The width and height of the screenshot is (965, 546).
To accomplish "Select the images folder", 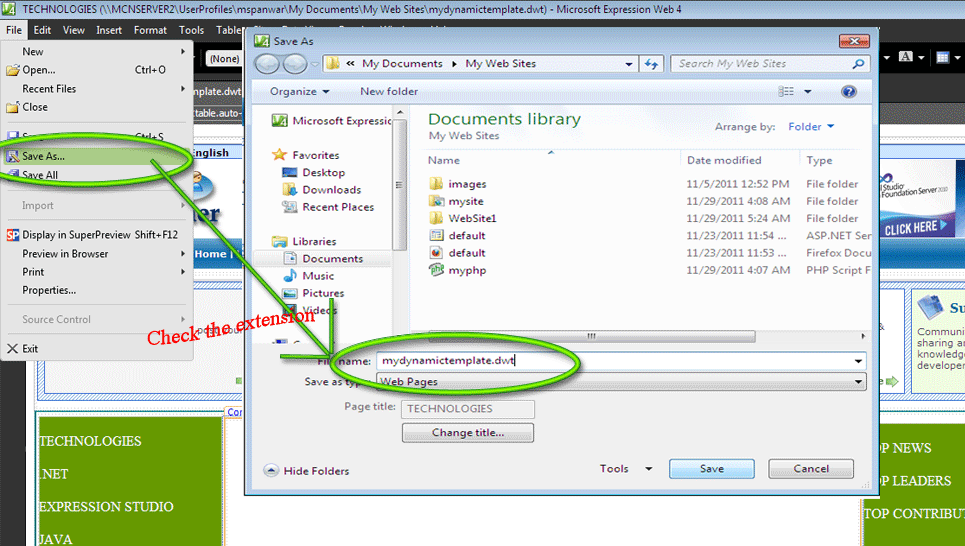I will click(x=467, y=184).
